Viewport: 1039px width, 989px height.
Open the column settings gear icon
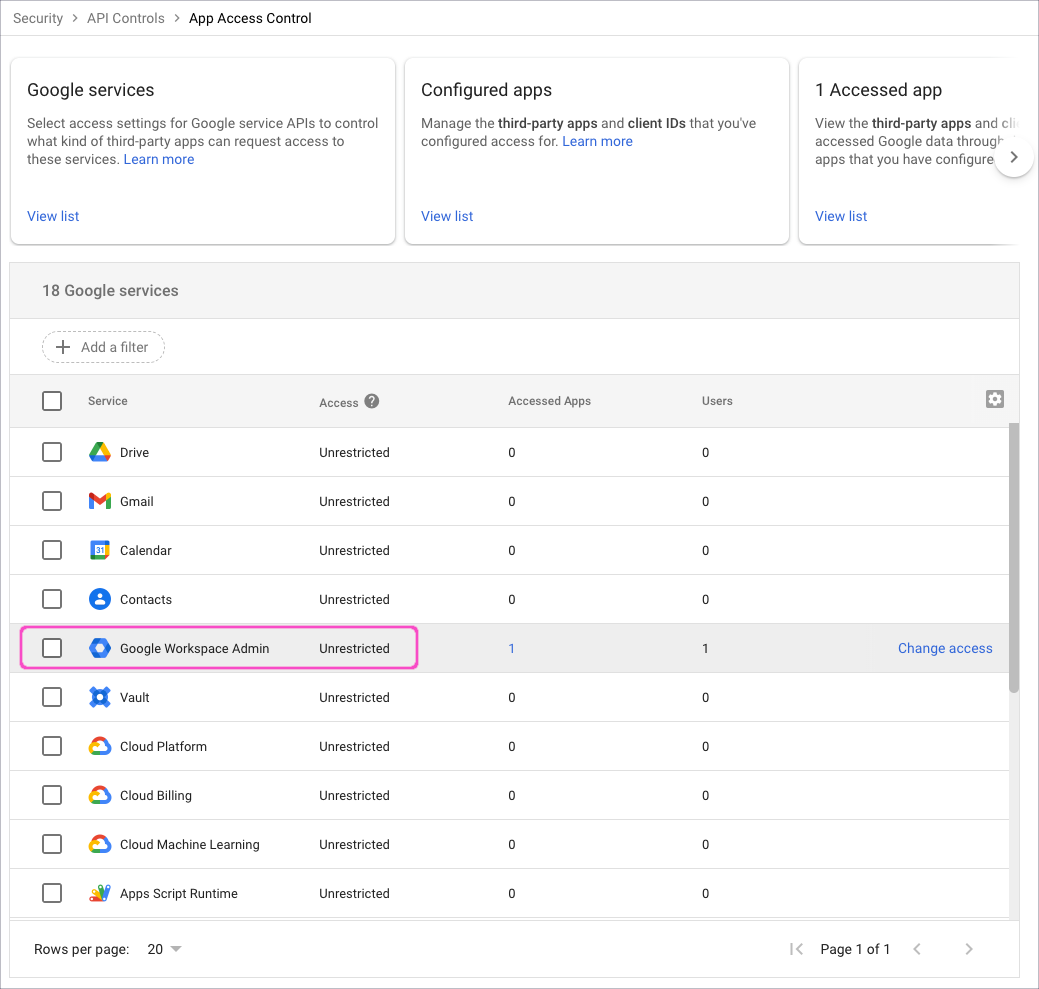pyautogui.click(x=994, y=398)
